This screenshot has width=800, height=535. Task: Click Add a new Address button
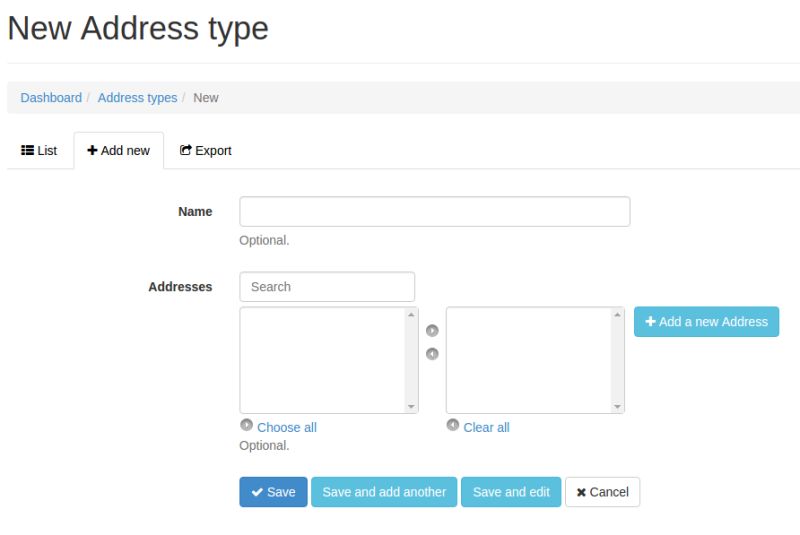coord(707,322)
